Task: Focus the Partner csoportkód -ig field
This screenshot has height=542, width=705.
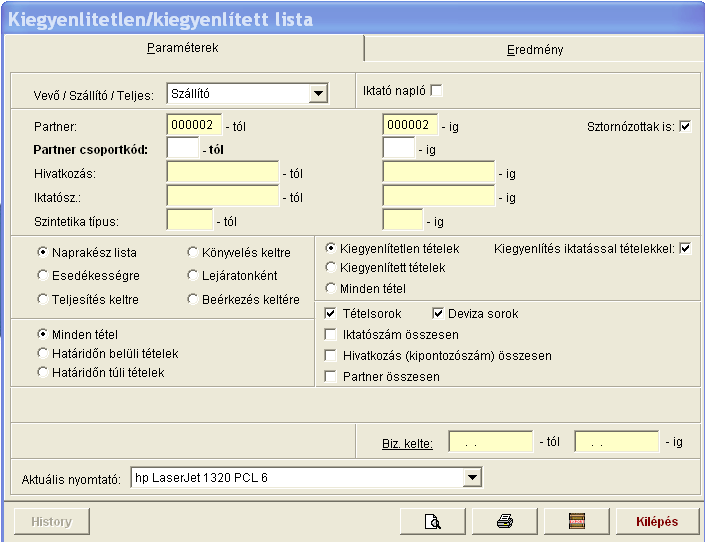Action: [398, 148]
